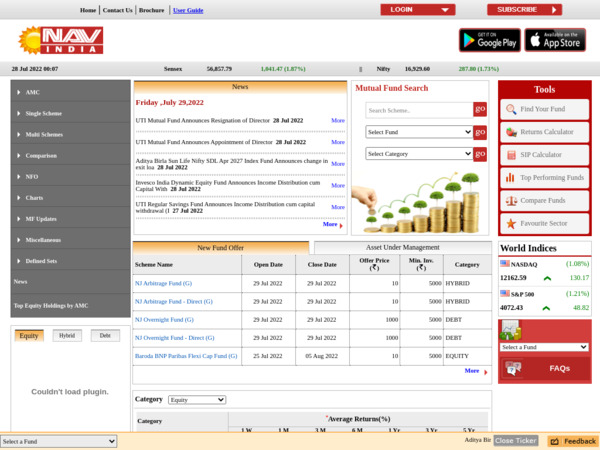Image resolution: width=600 pixels, height=450 pixels.
Task: Click the FAQs banner
Action: pos(545,368)
